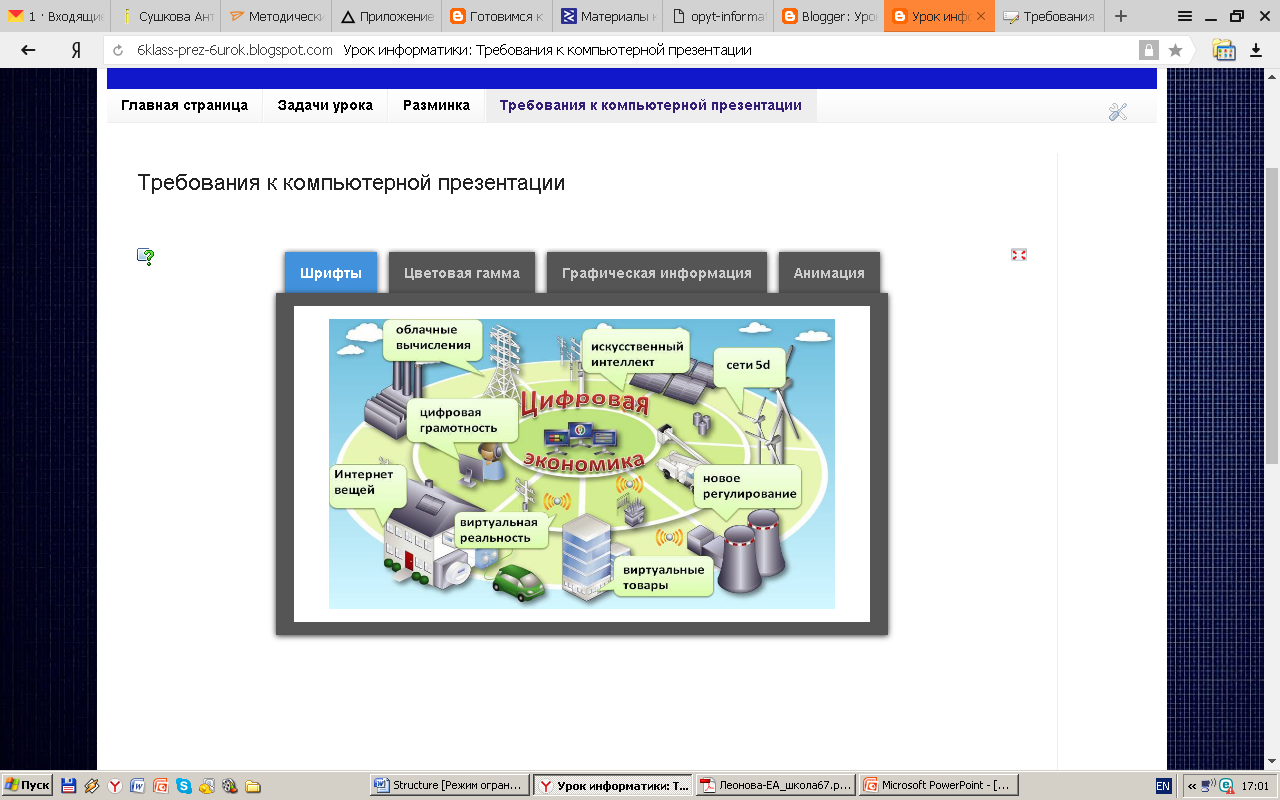Viewport: 1280px width, 800px height.
Task: Select the 'Графическая информация' tab
Action: pyautogui.click(x=656, y=273)
